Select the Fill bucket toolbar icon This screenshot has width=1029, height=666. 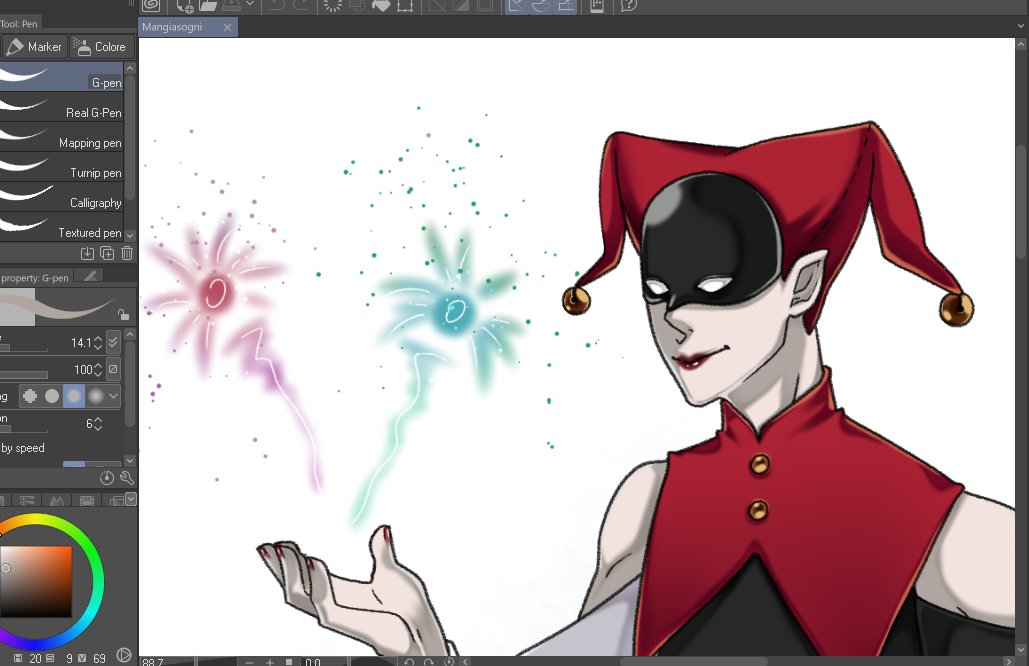tap(381, 5)
